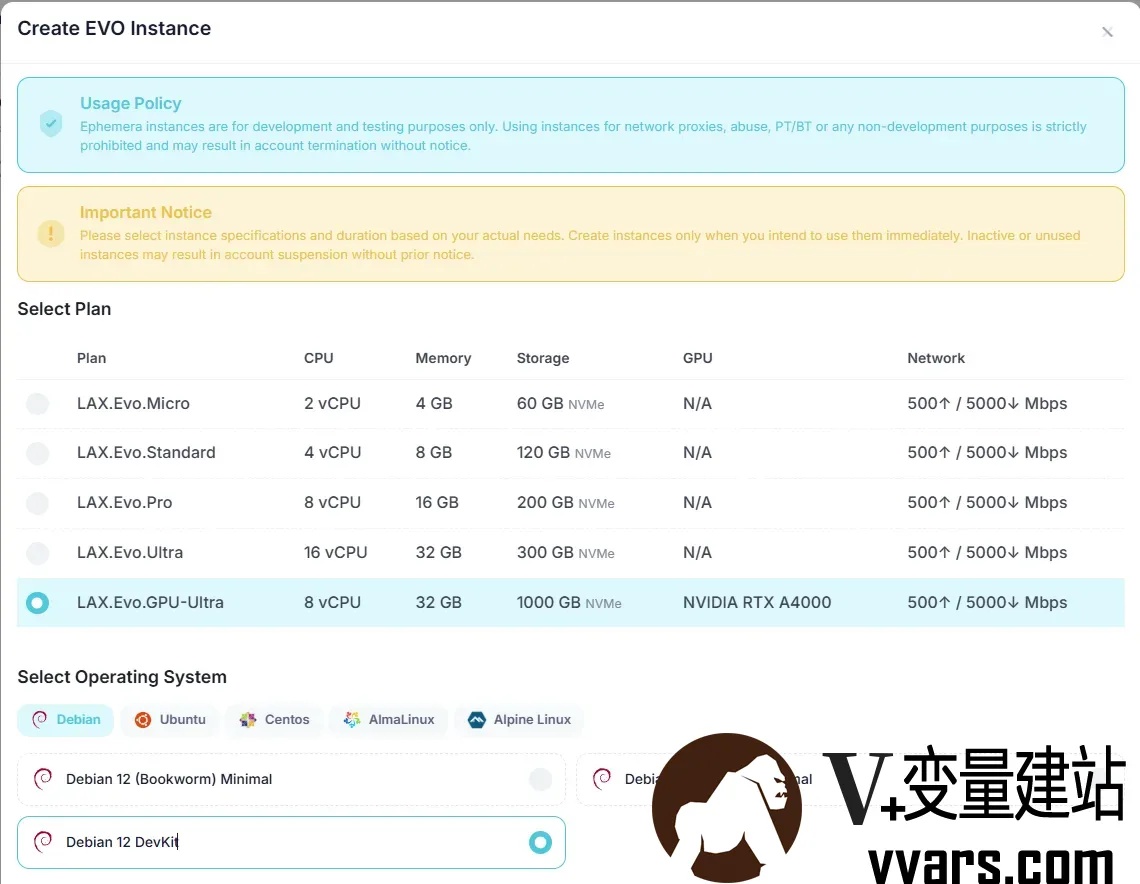Click the LAX.Evo.Pro plan name

pyautogui.click(x=124, y=503)
